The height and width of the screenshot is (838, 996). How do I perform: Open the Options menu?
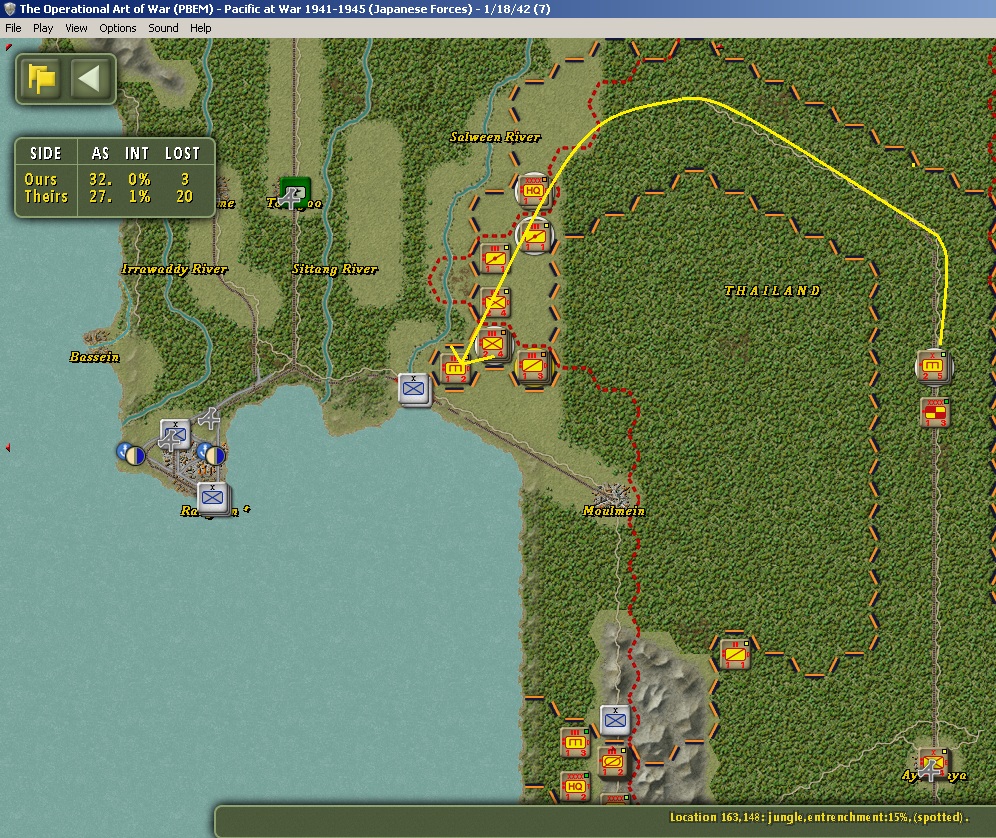pyautogui.click(x=118, y=28)
